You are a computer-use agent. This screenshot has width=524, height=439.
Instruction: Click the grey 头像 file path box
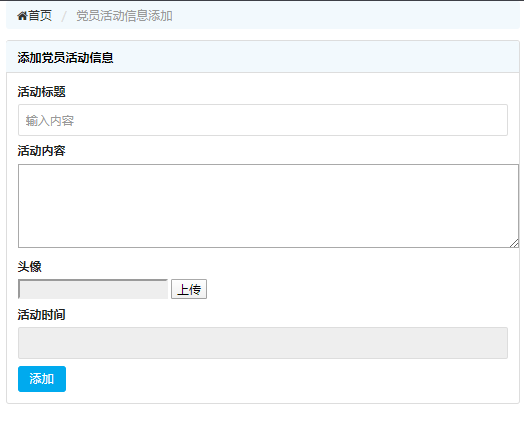(93, 289)
